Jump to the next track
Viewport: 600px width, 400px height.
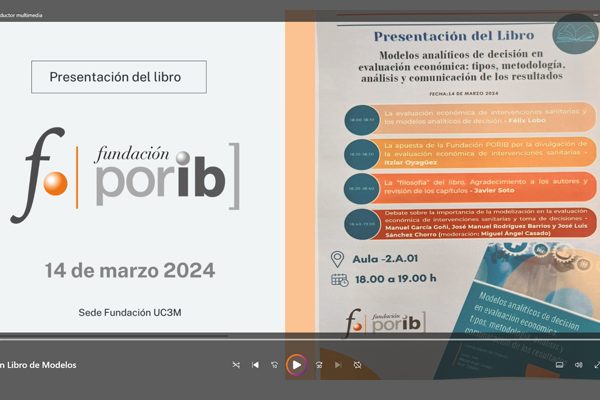coord(337,365)
